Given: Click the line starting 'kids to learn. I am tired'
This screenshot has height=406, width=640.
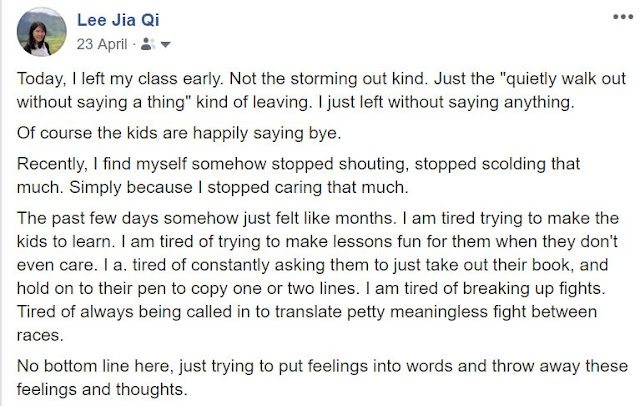Looking at the screenshot, I should tap(317, 242).
